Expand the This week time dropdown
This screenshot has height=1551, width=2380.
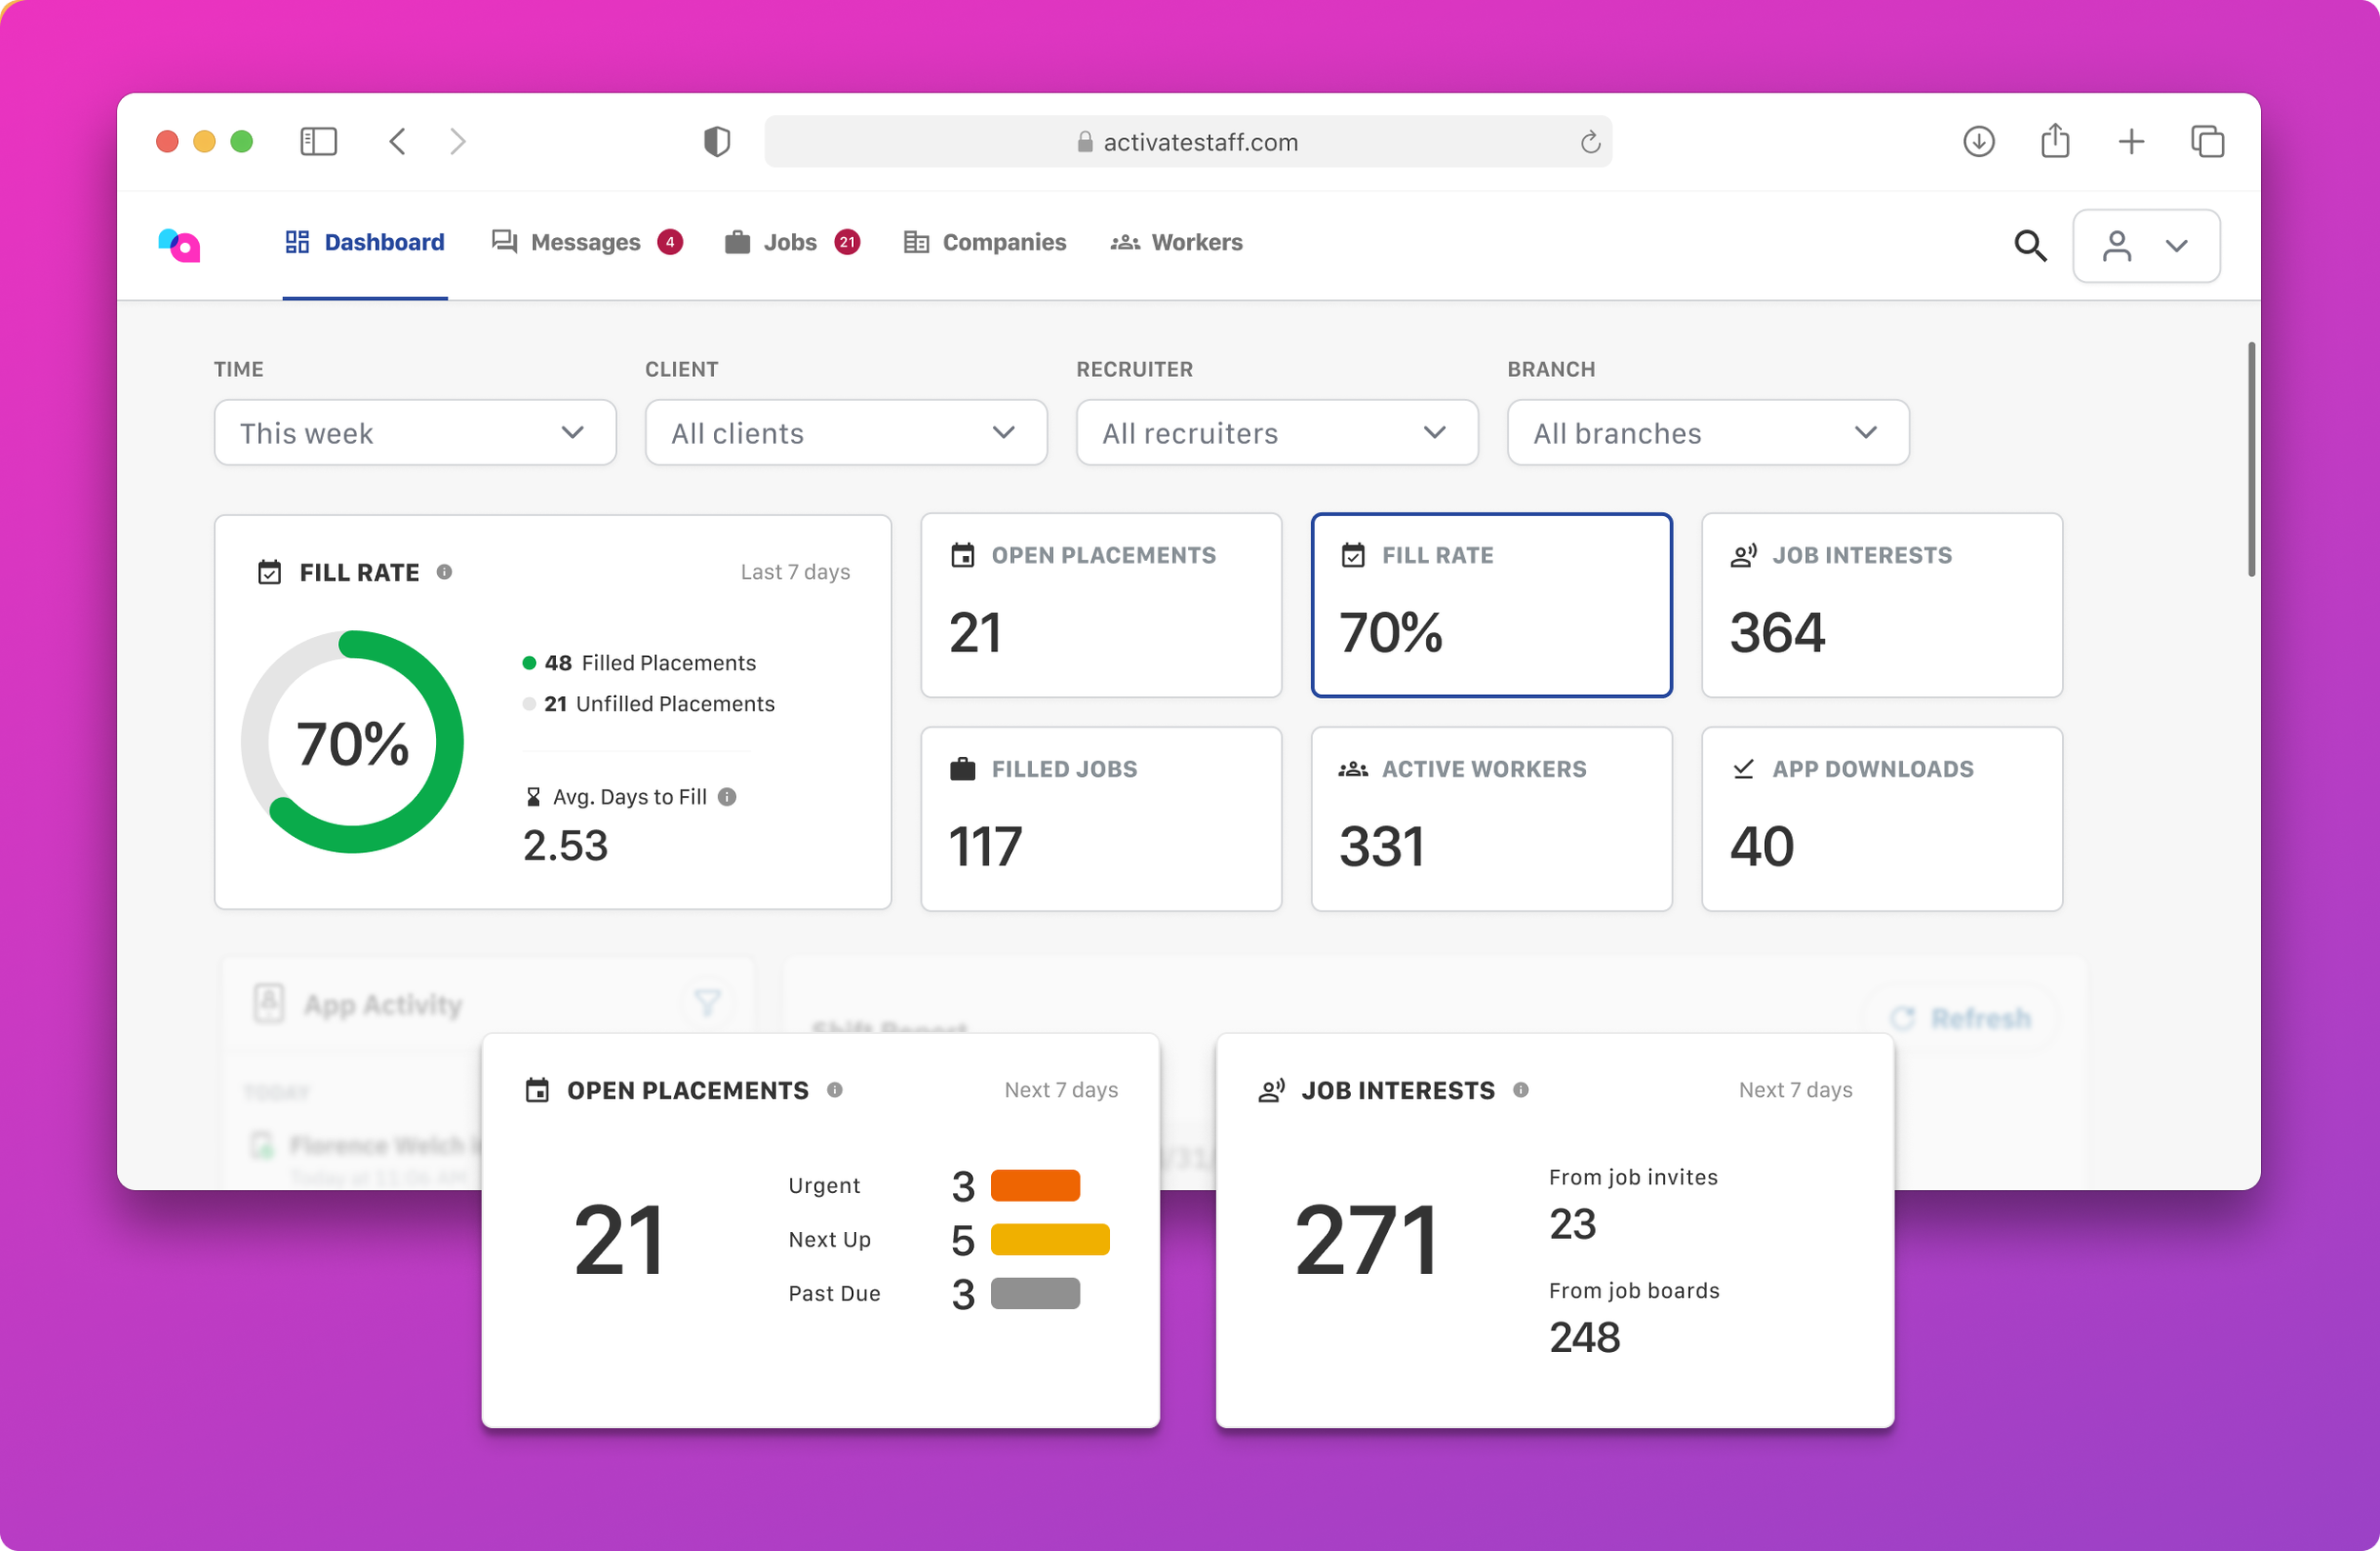coord(415,433)
